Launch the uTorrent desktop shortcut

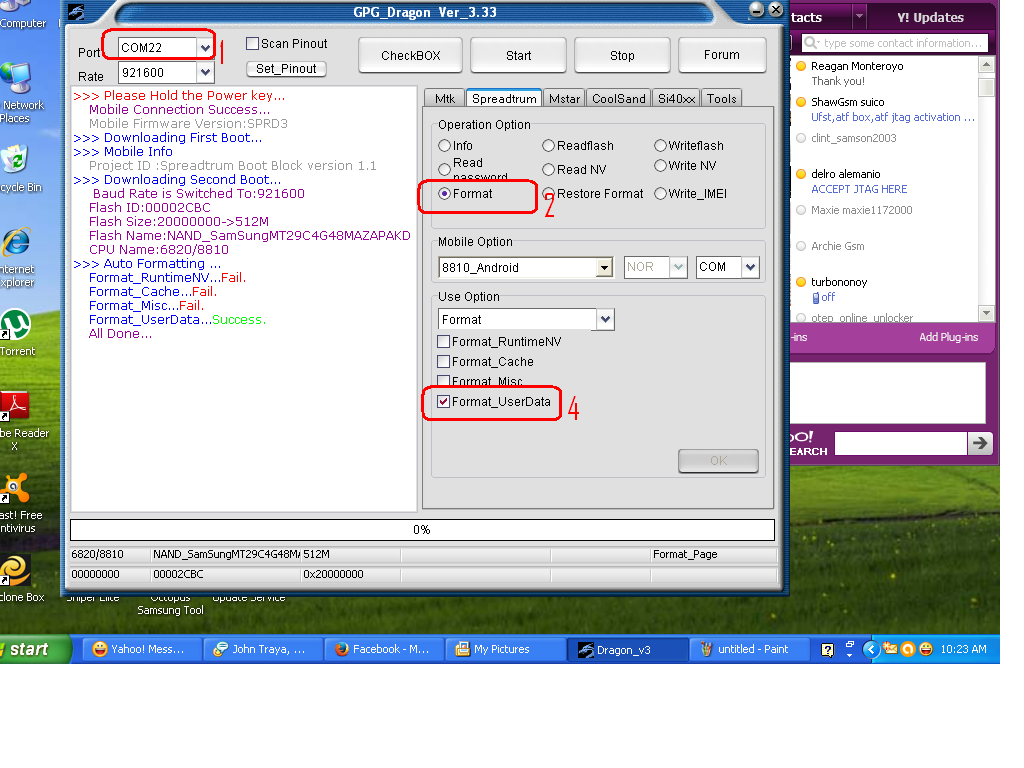(x=17, y=333)
